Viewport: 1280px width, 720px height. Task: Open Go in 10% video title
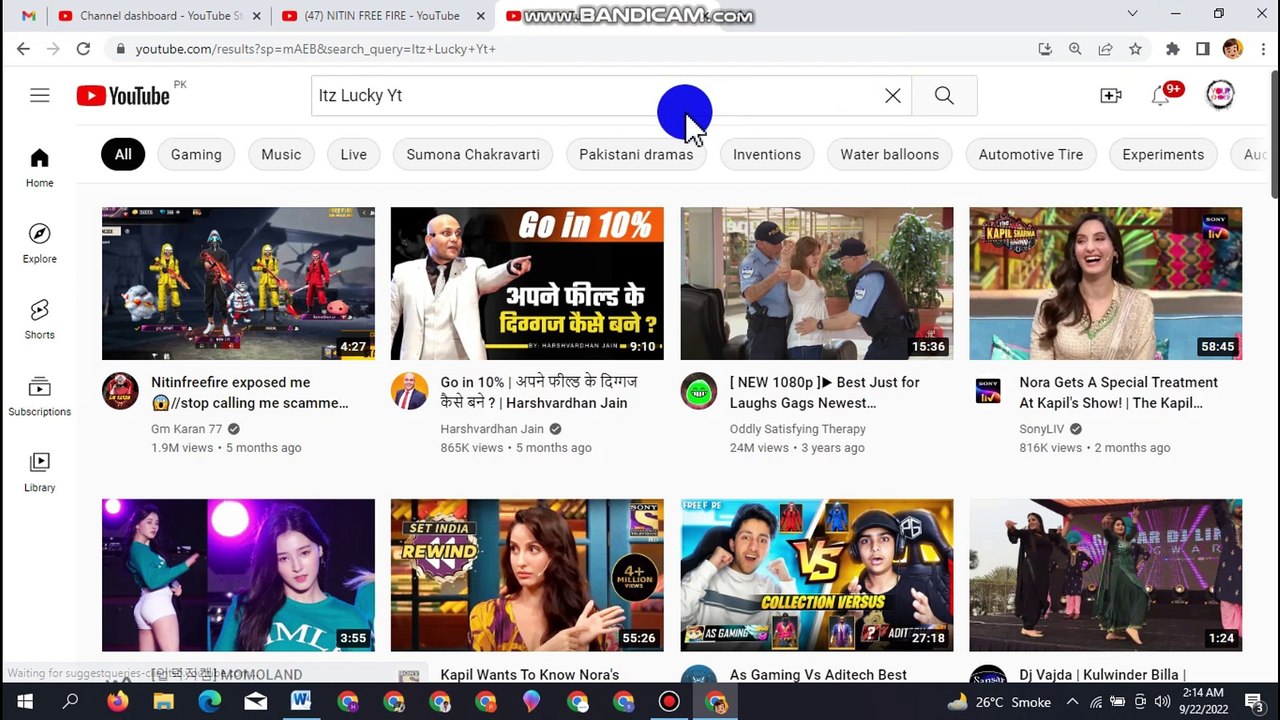click(539, 392)
